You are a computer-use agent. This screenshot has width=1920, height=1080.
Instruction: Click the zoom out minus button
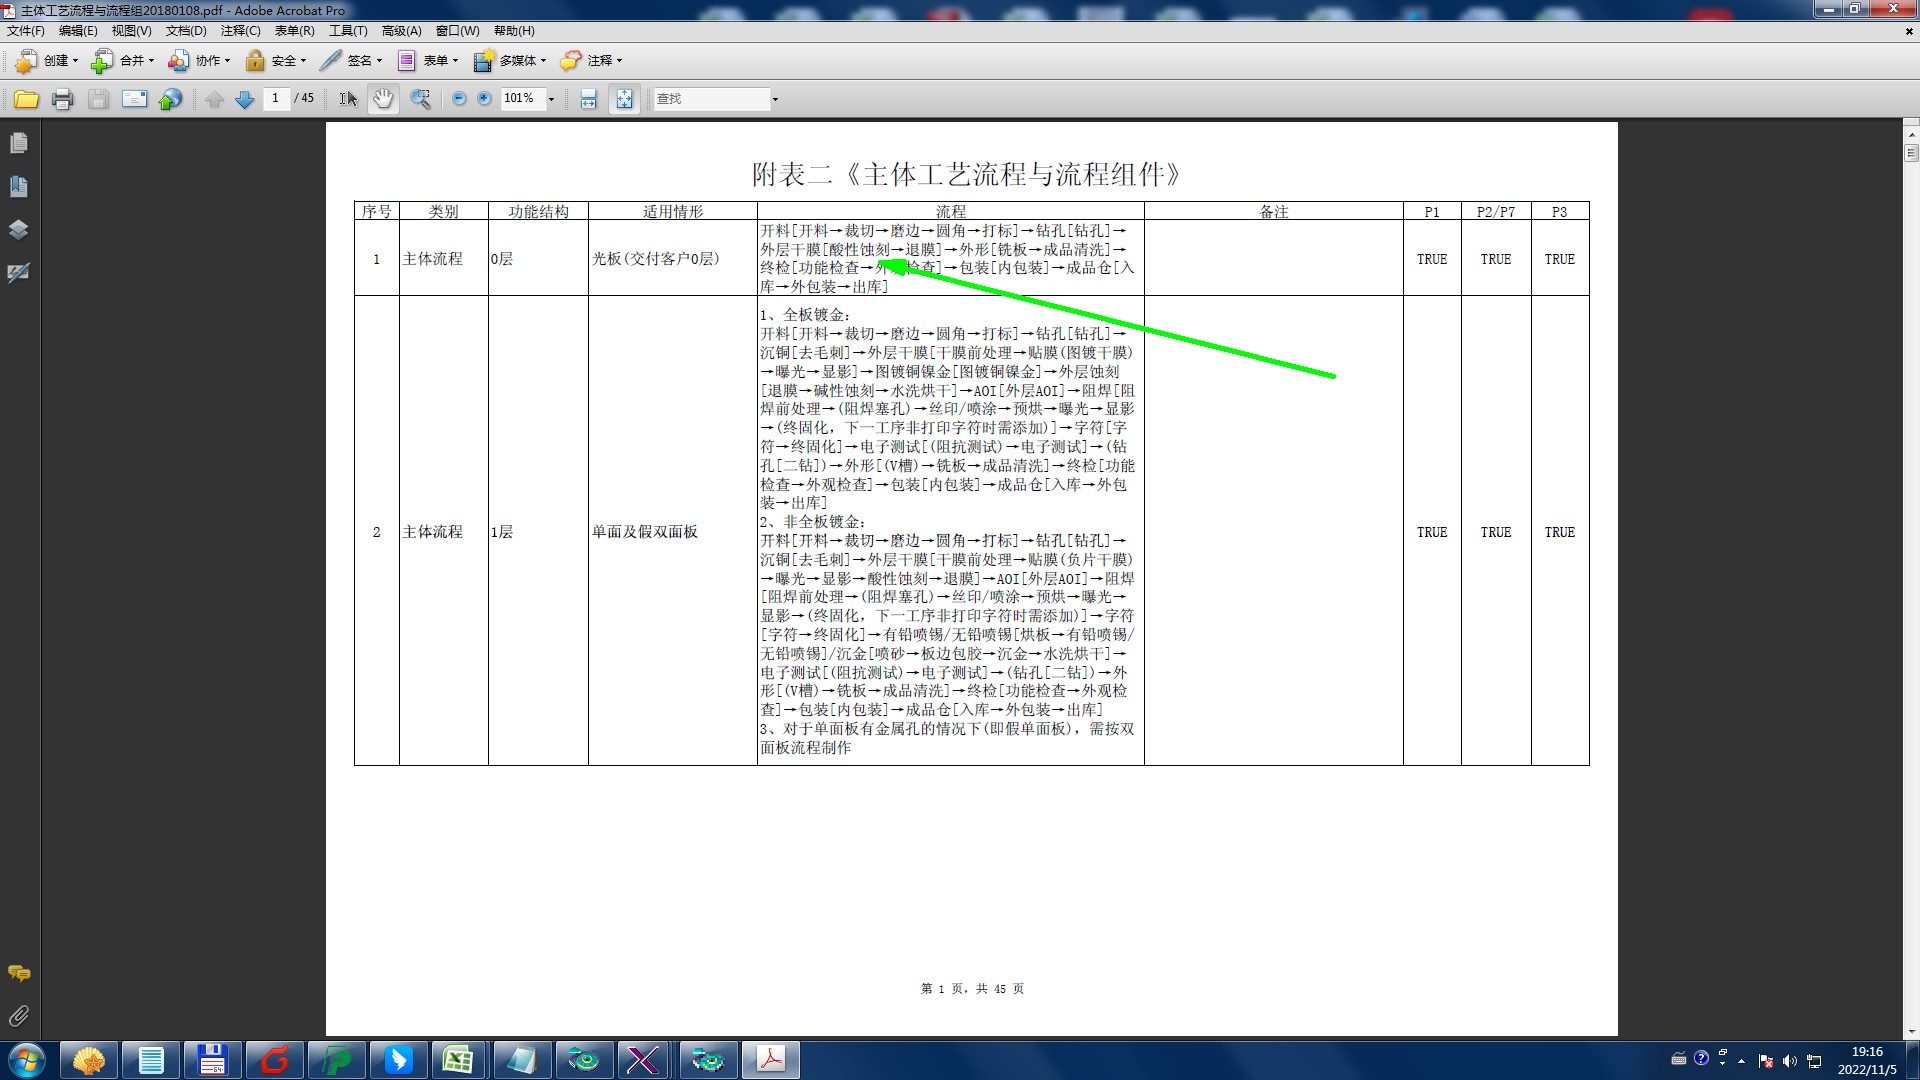tap(459, 99)
